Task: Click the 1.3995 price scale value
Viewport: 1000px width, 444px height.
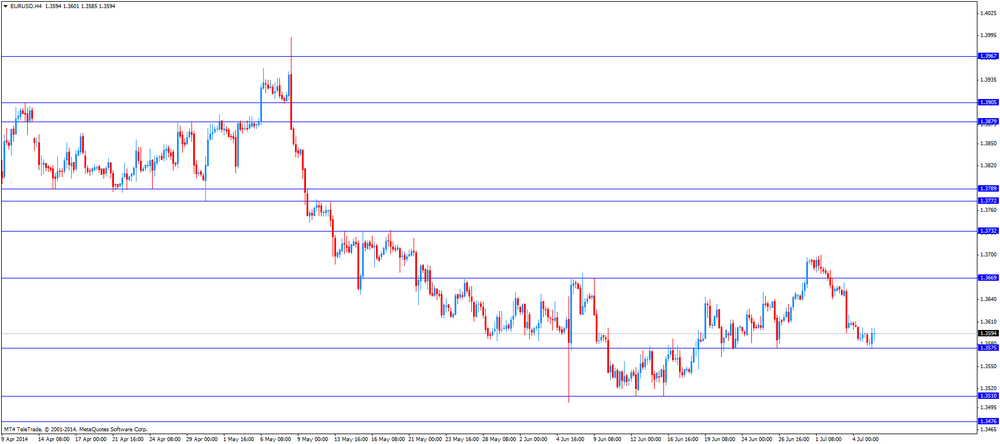Action: 988,36
